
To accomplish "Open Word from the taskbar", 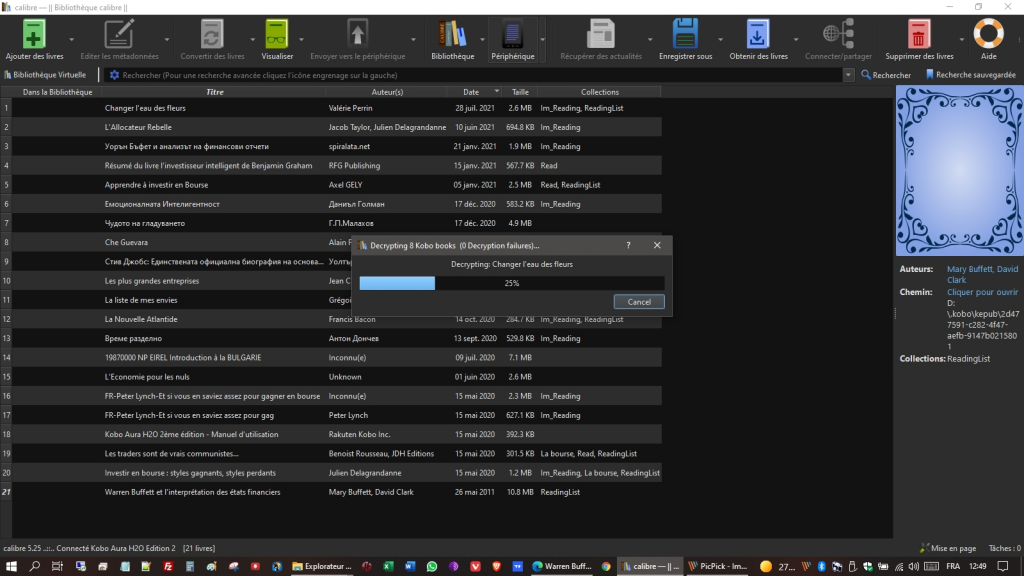I will pyautogui.click(x=409, y=566).
